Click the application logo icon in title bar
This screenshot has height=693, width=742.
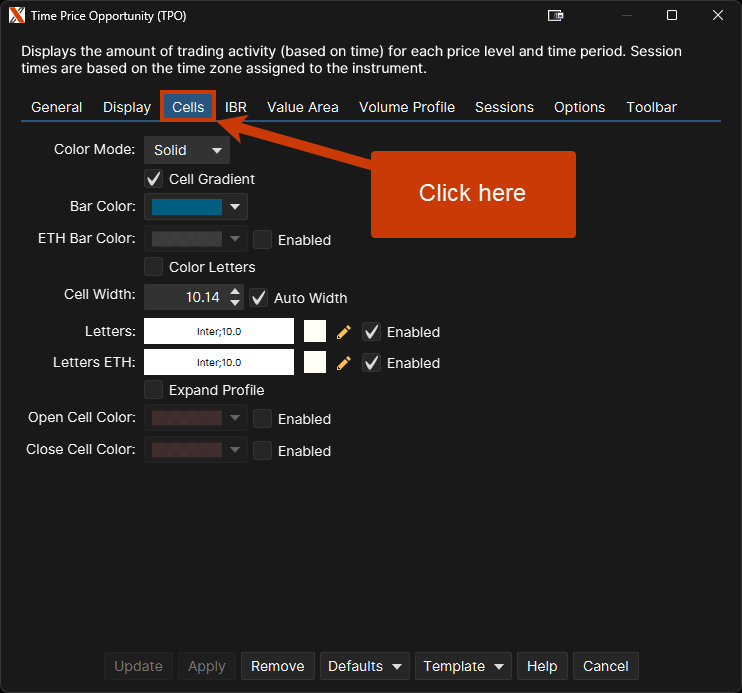coord(17,16)
